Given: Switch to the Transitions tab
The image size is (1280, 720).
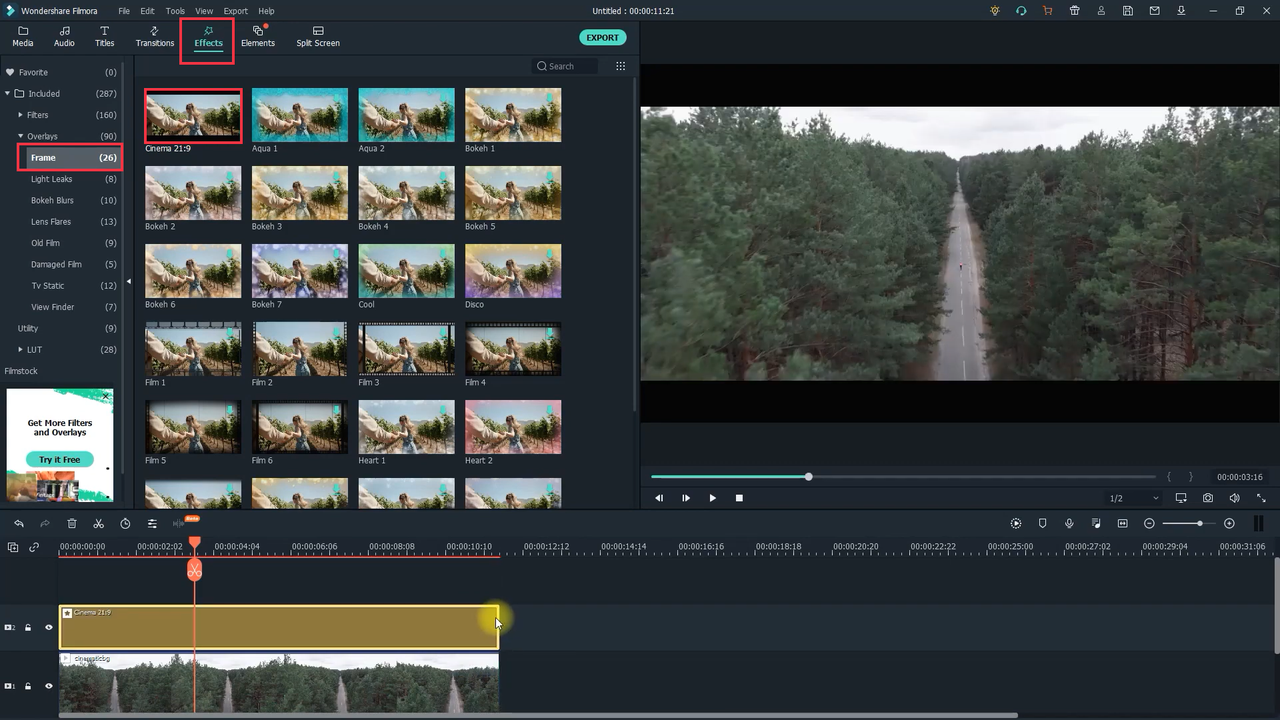Looking at the screenshot, I should [155, 37].
